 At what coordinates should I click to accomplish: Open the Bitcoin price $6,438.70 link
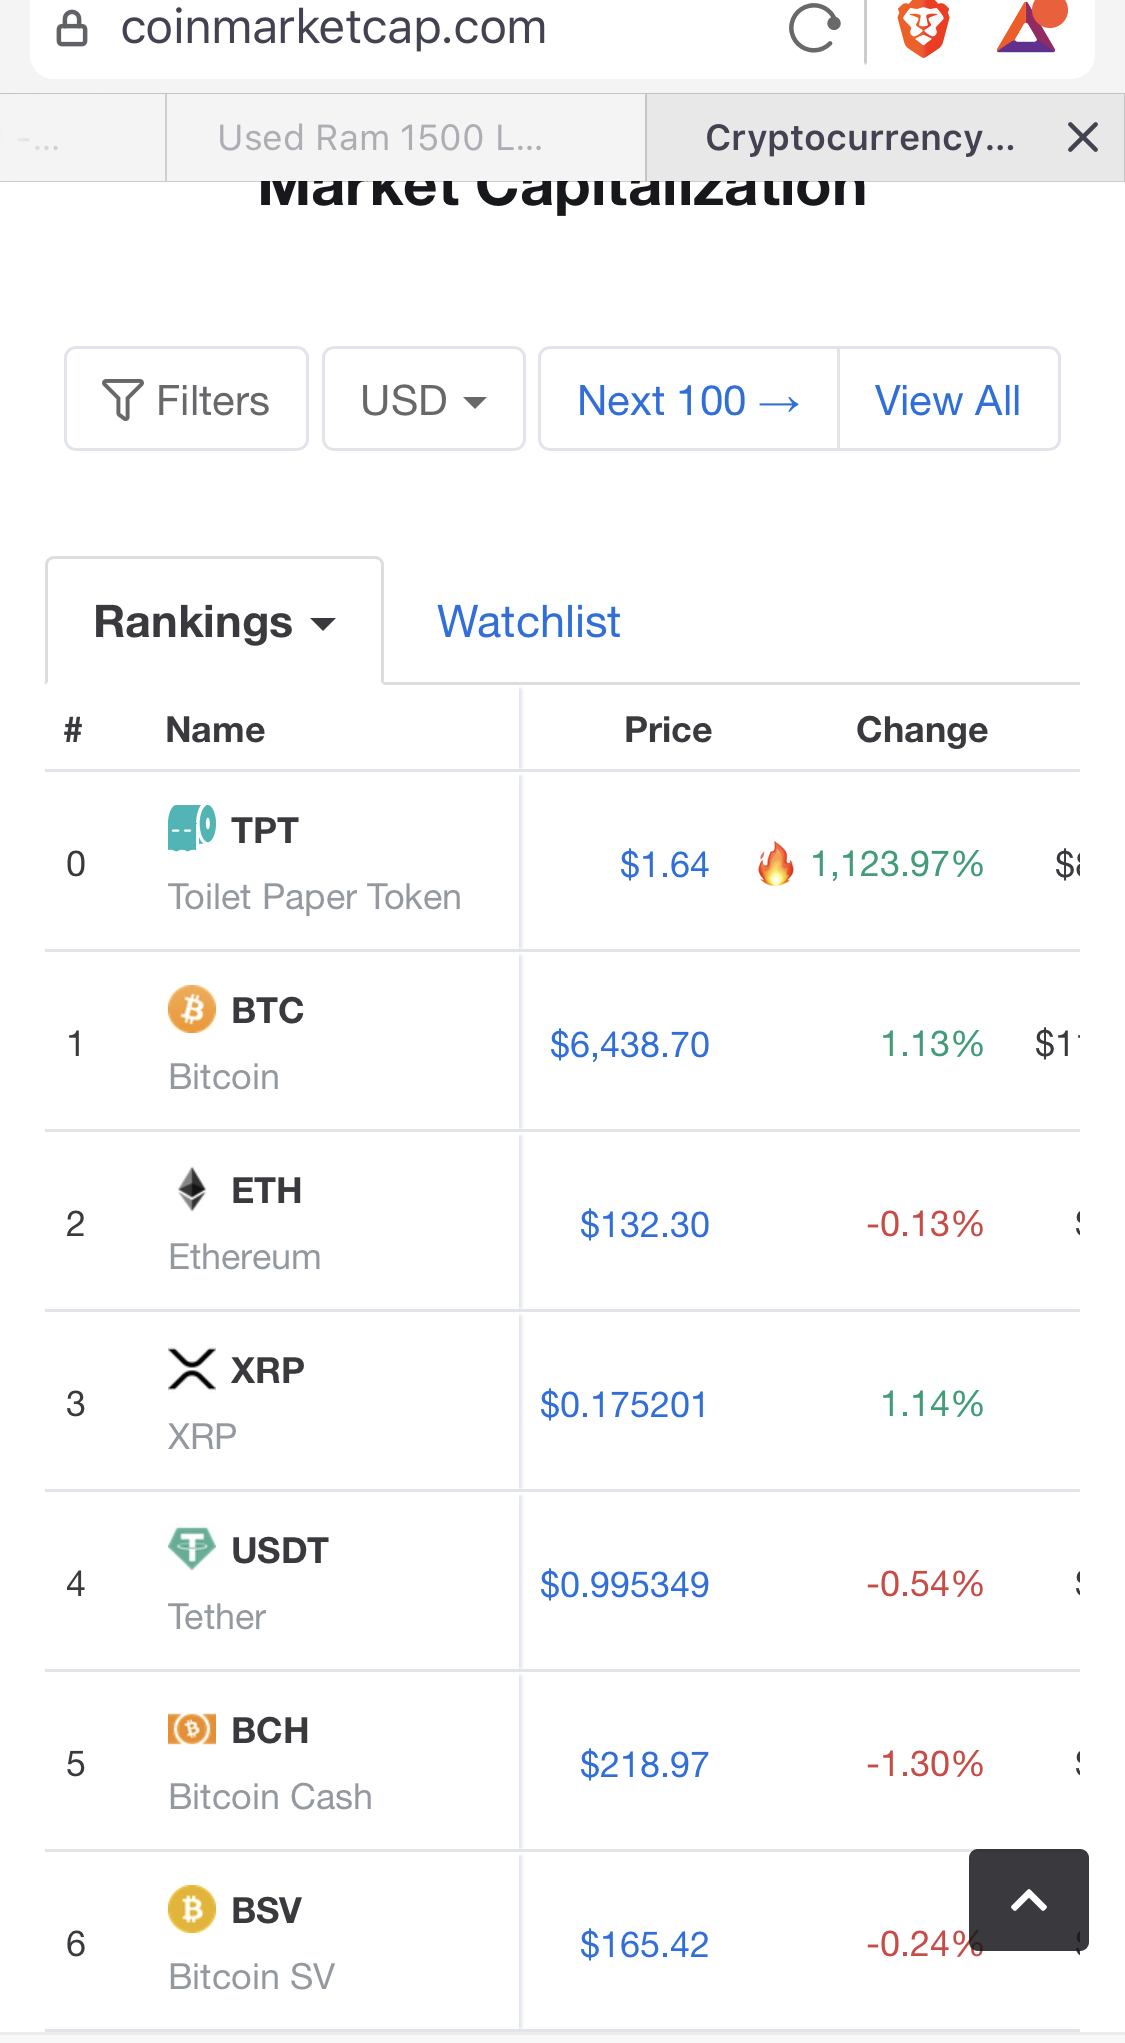point(629,1044)
